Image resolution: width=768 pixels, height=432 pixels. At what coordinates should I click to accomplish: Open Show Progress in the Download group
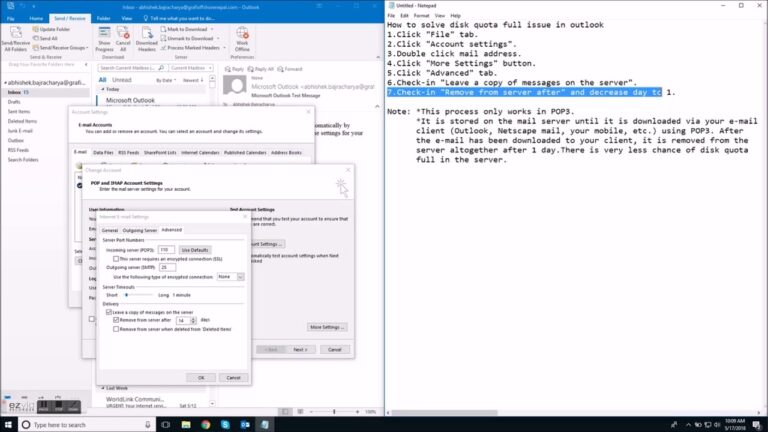[x=104, y=39]
